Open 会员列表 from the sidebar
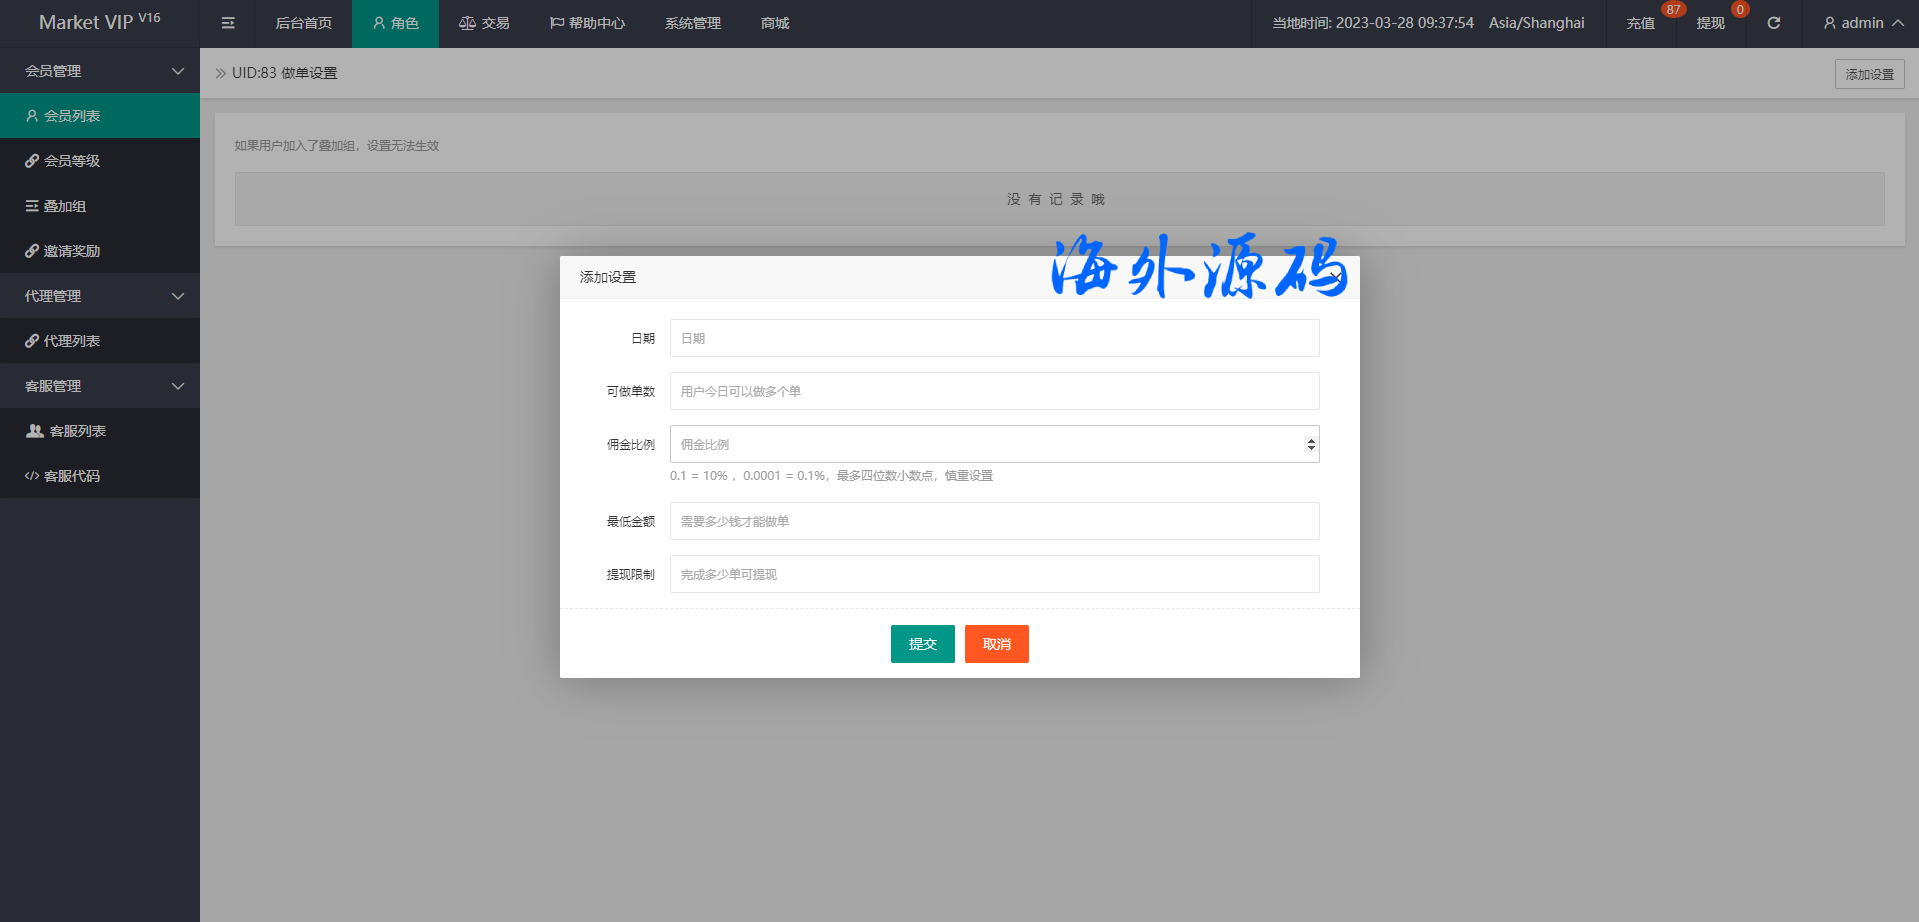 (72, 116)
